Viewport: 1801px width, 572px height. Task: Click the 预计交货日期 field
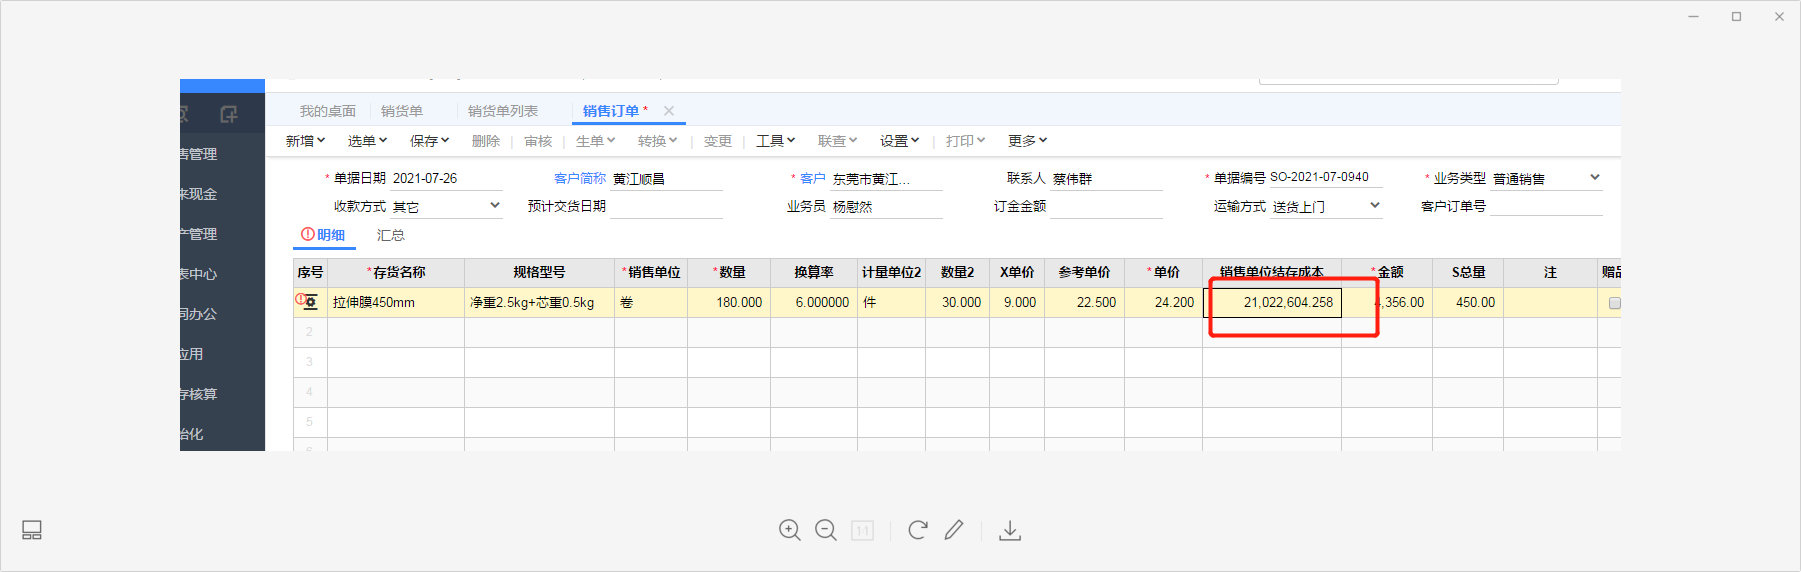pyautogui.click(x=666, y=206)
